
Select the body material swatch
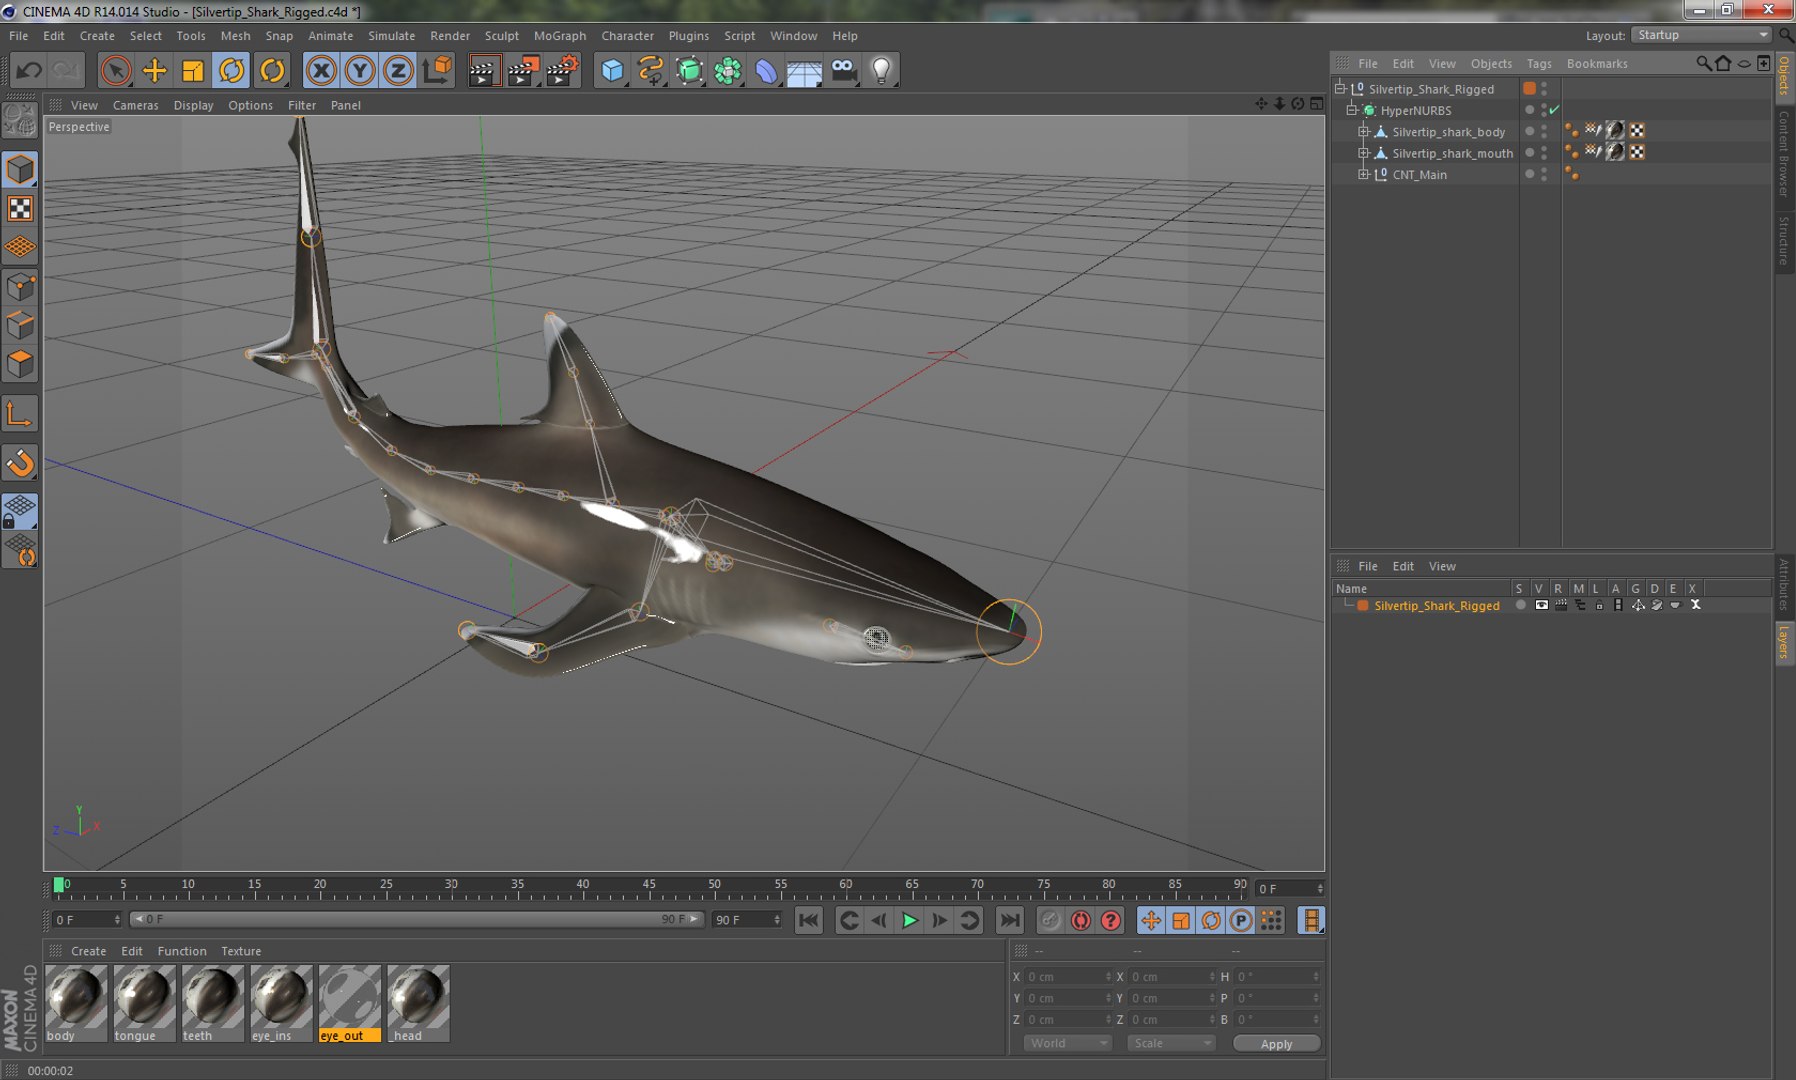tap(76, 1003)
